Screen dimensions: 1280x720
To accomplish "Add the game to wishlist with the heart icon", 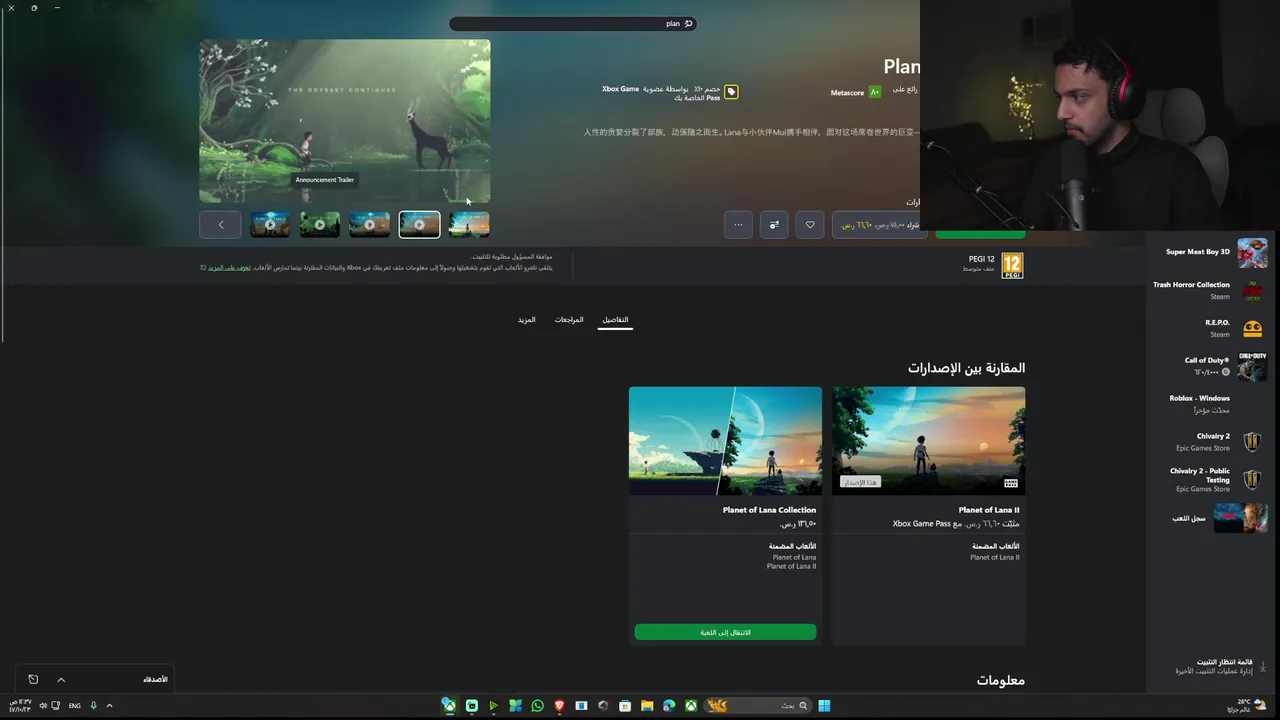I will pos(810,224).
